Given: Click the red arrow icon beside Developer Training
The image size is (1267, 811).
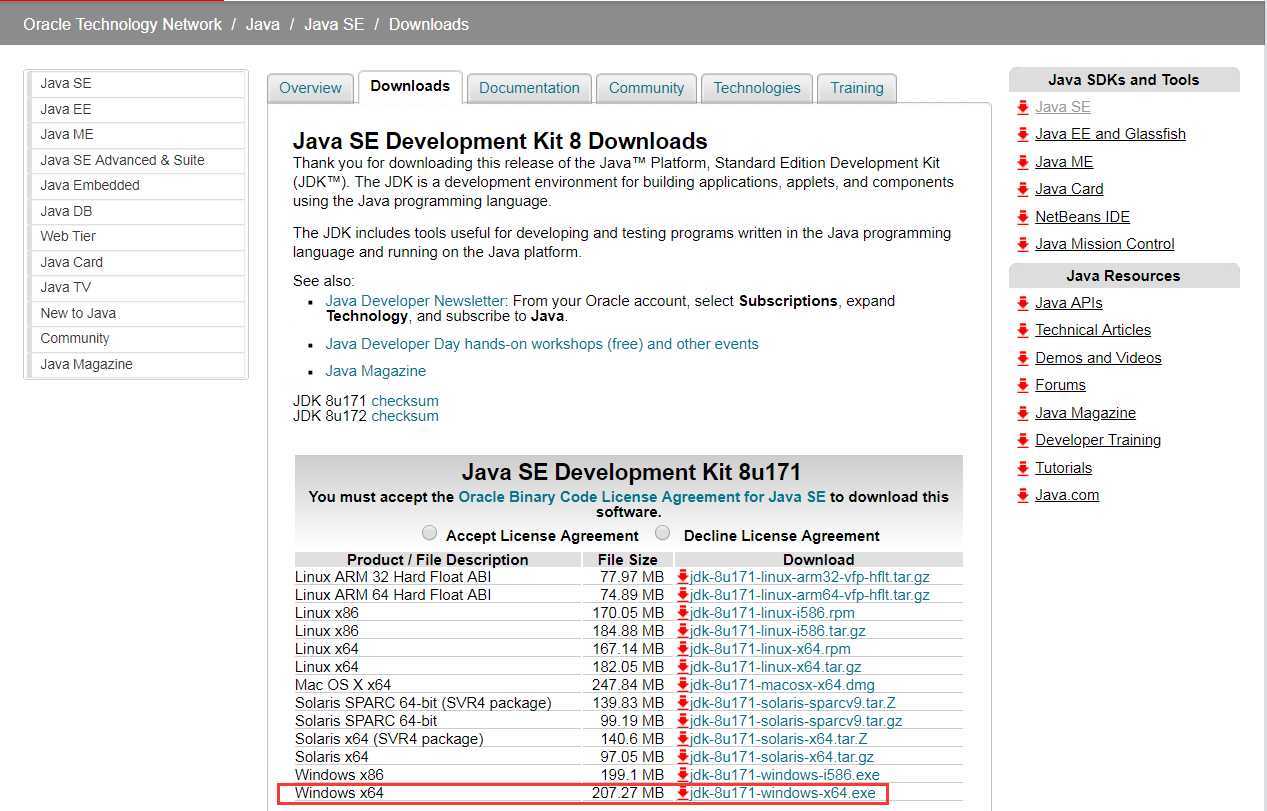Looking at the screenshot, I should click(x=1022, y=440).
